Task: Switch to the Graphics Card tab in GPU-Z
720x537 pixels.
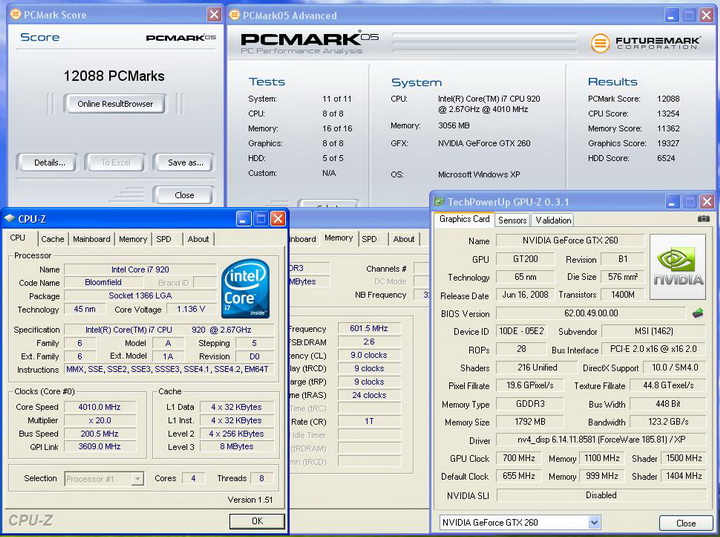Action: tap(464, 219)
